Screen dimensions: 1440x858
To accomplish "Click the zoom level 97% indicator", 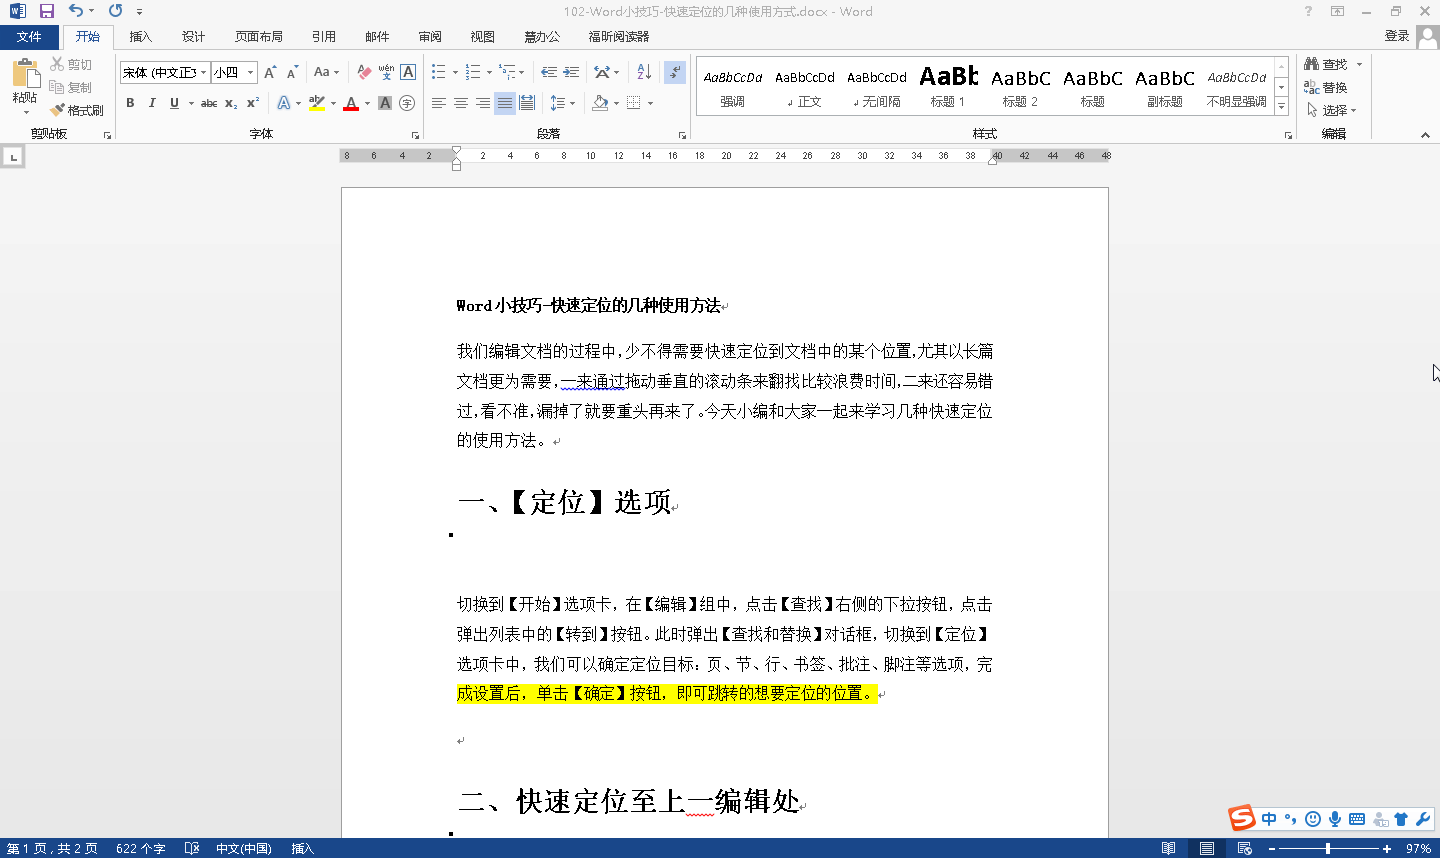I will (x=1418, y=848).
